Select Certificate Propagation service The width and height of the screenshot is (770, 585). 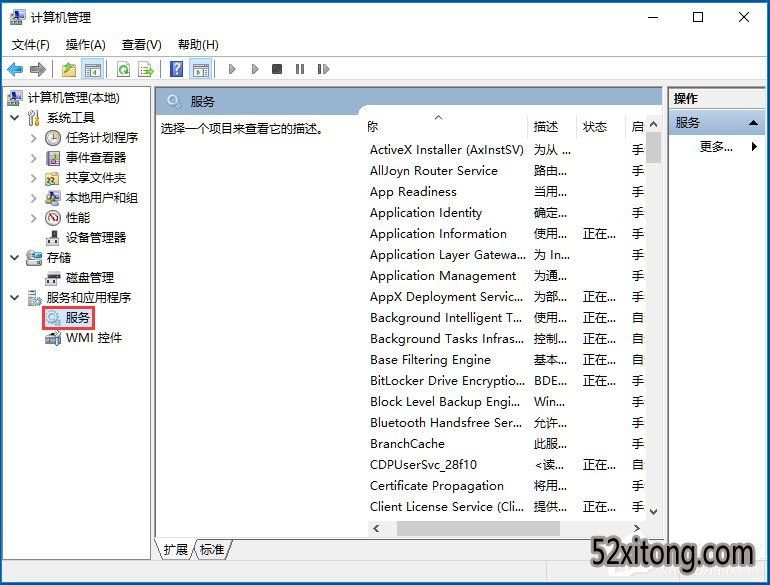[x=437, y=486]
